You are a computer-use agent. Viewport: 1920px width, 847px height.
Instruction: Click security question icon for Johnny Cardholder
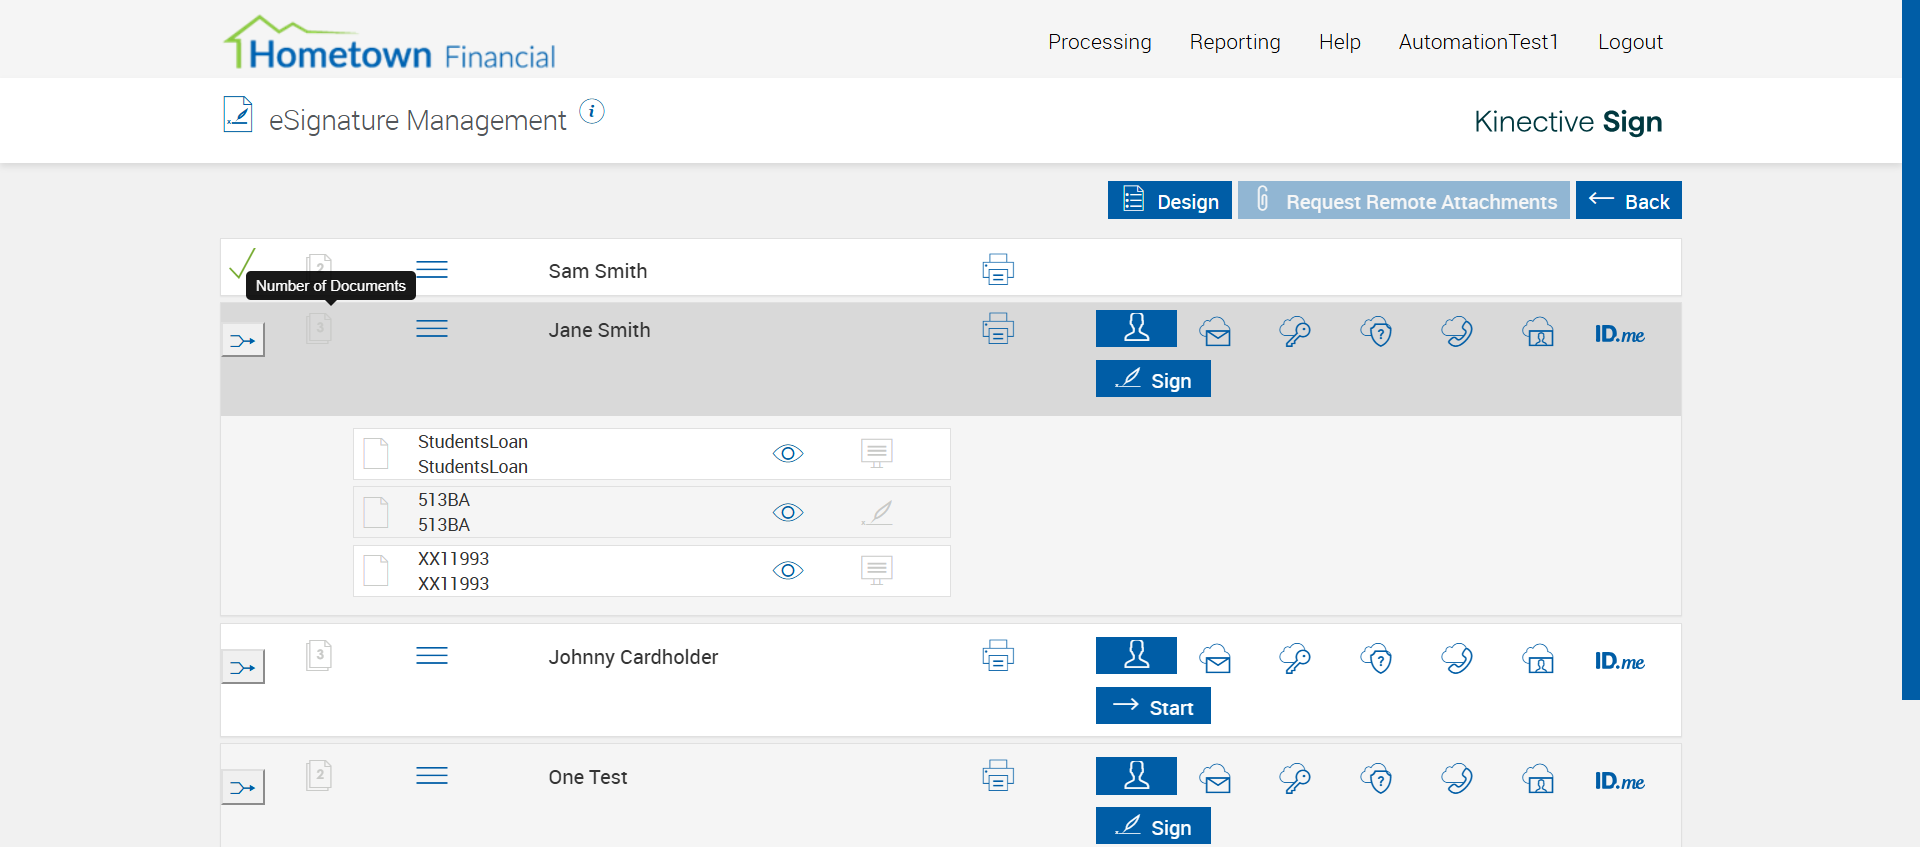pyautogui.click(x=1376, y=659)
